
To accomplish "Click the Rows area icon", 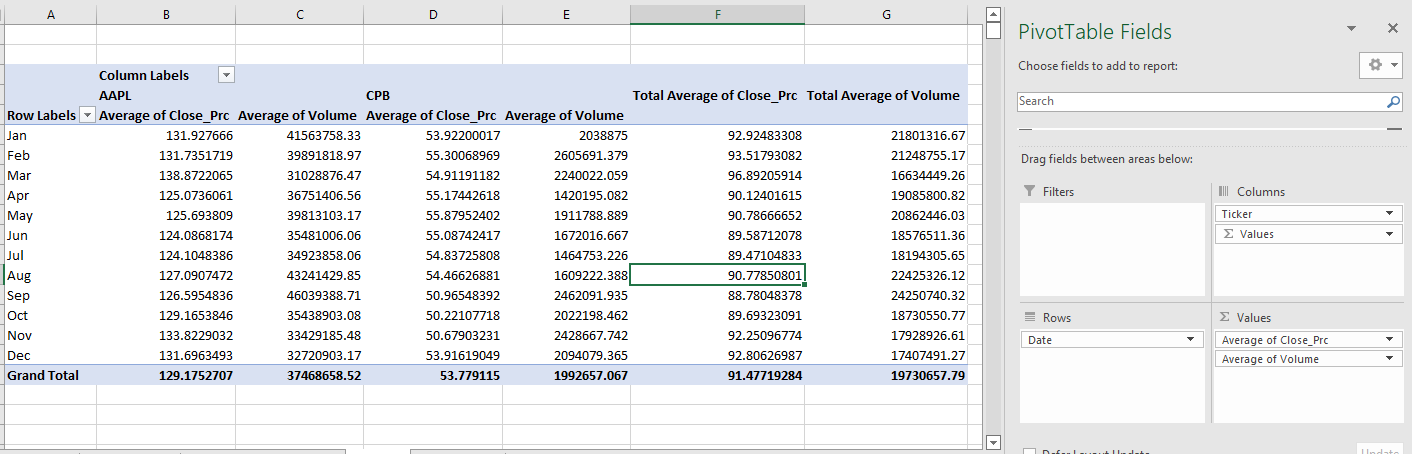I will (x=1031, y=317).
